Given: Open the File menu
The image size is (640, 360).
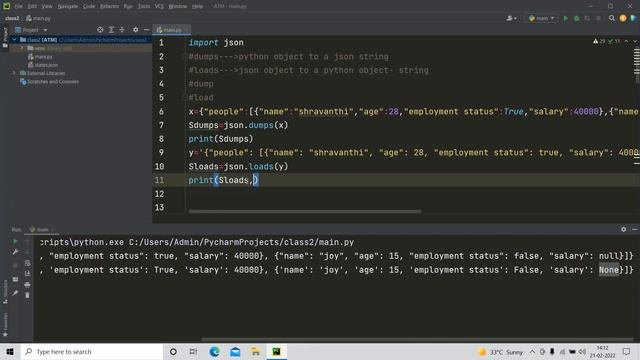Looking at the screenshot, I should (x=18, y=6).
